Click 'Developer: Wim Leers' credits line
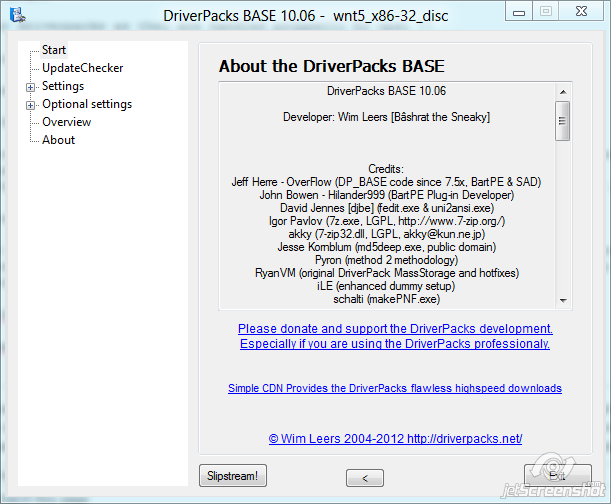 coord(387,117)
